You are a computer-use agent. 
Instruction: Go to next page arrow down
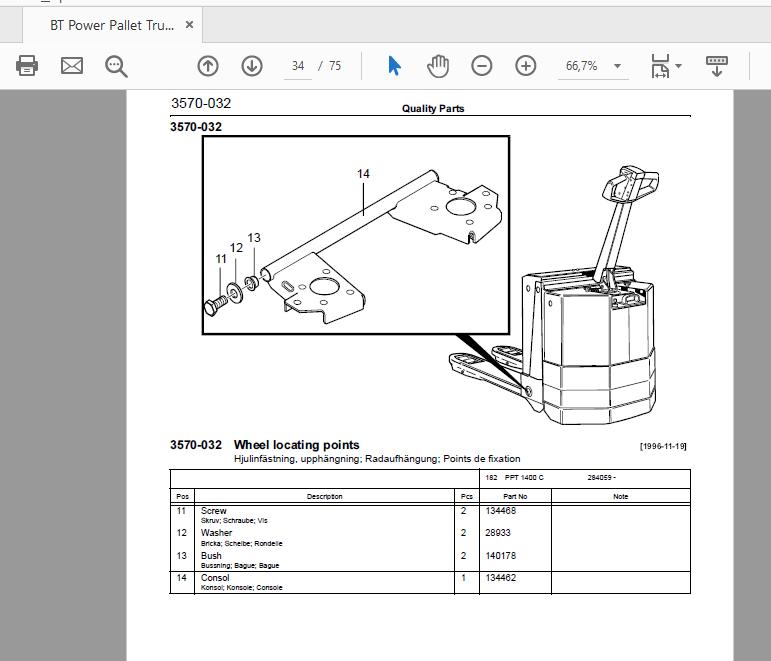coord(252,66)
